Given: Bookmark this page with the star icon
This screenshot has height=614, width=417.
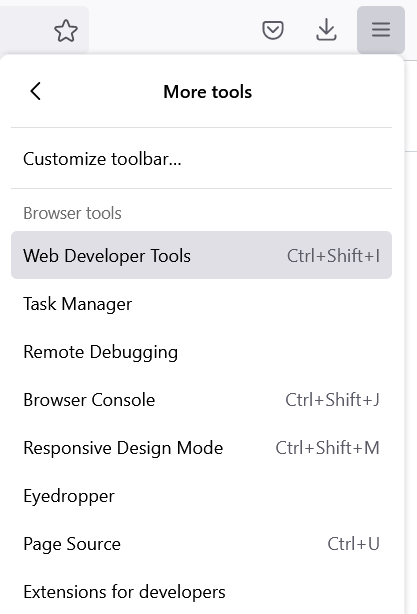Looking at the screenshot, I should pyautogui.click(x=66, y=31).
